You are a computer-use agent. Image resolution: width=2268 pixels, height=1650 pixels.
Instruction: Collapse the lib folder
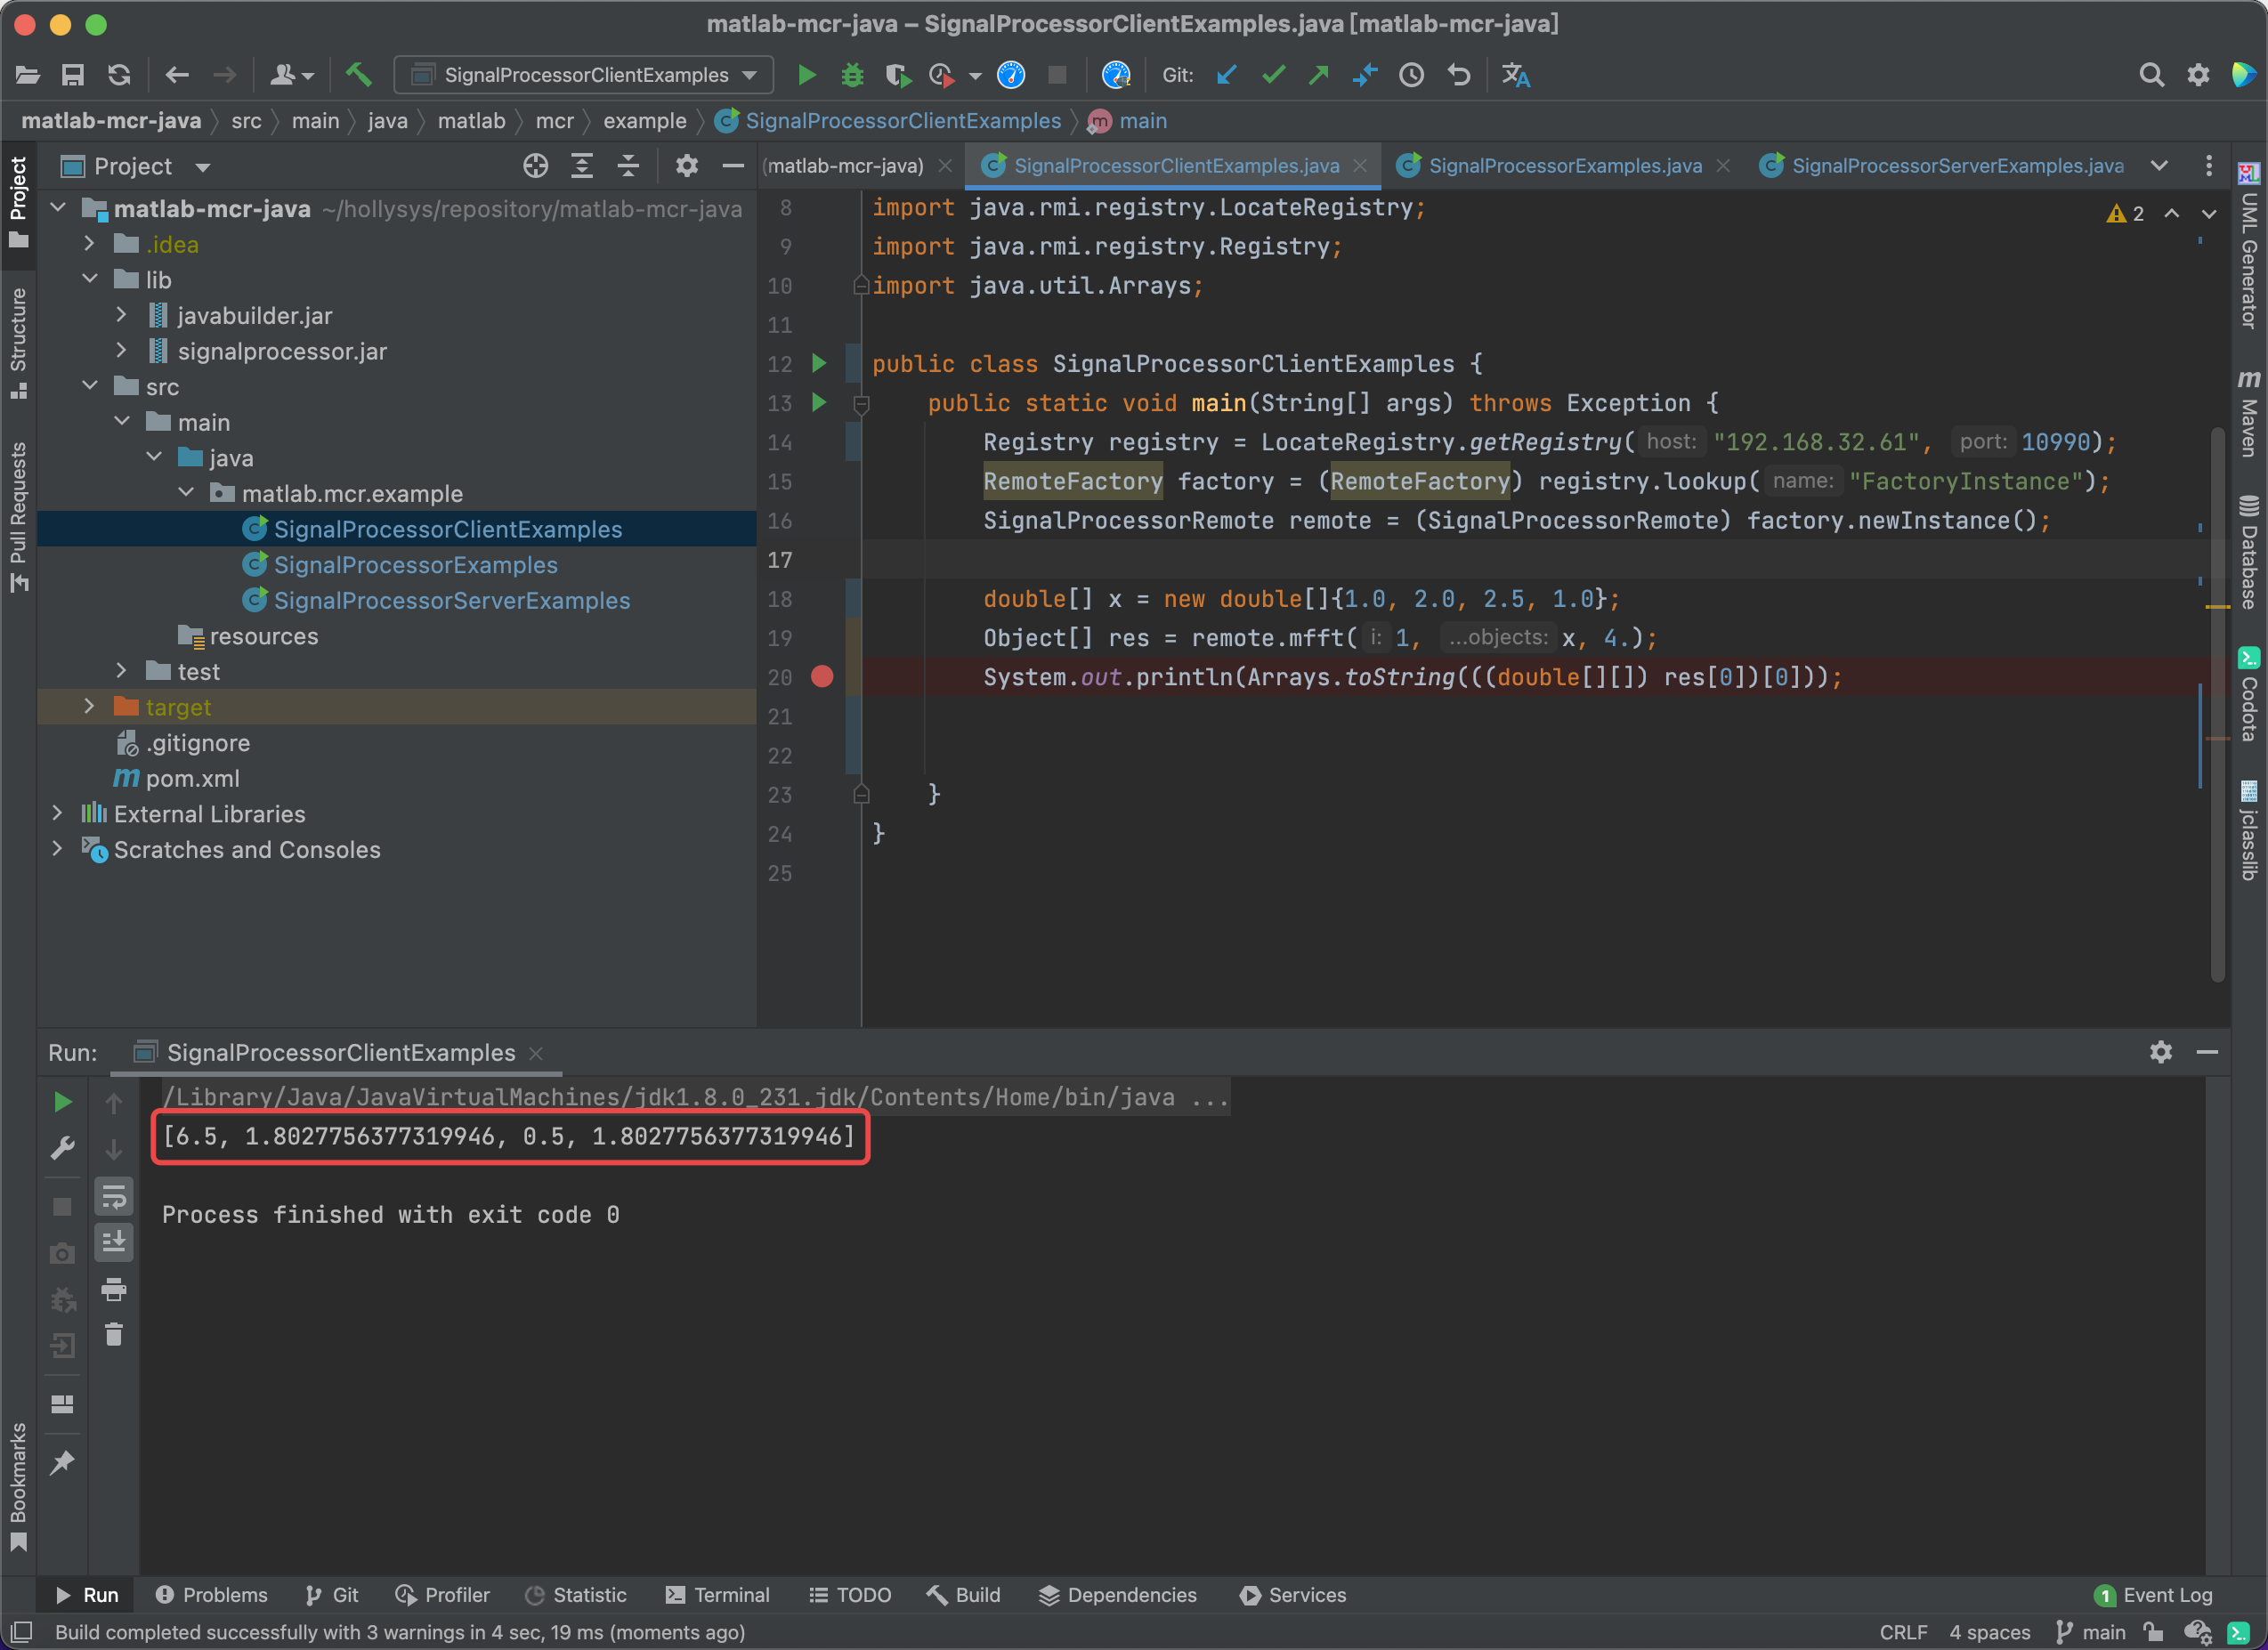coord(90,279)
